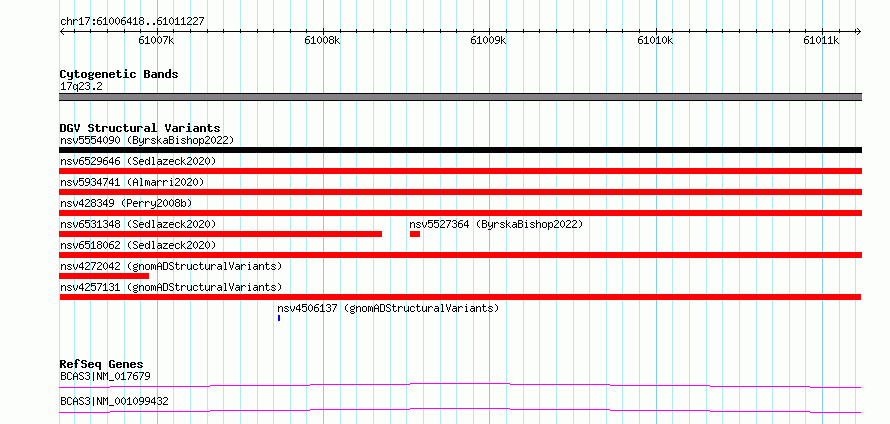Select the BCAS3|NM_017679 gene label

105,376
